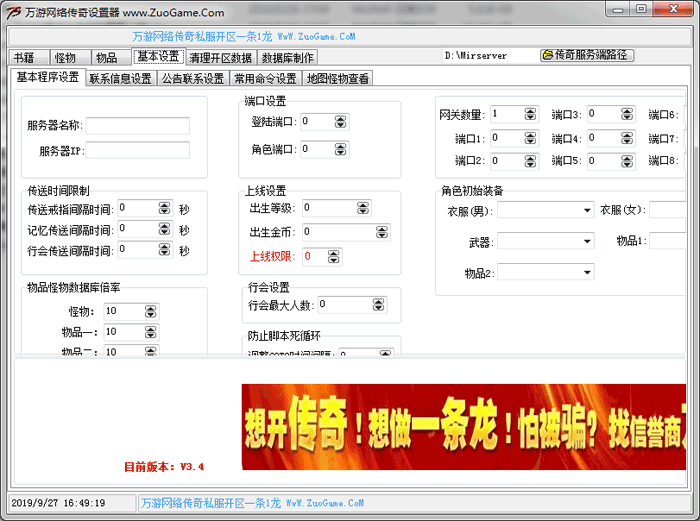Click the 上线权限 spinner arrows
The image size is (700, 521).
coord(333,257)
